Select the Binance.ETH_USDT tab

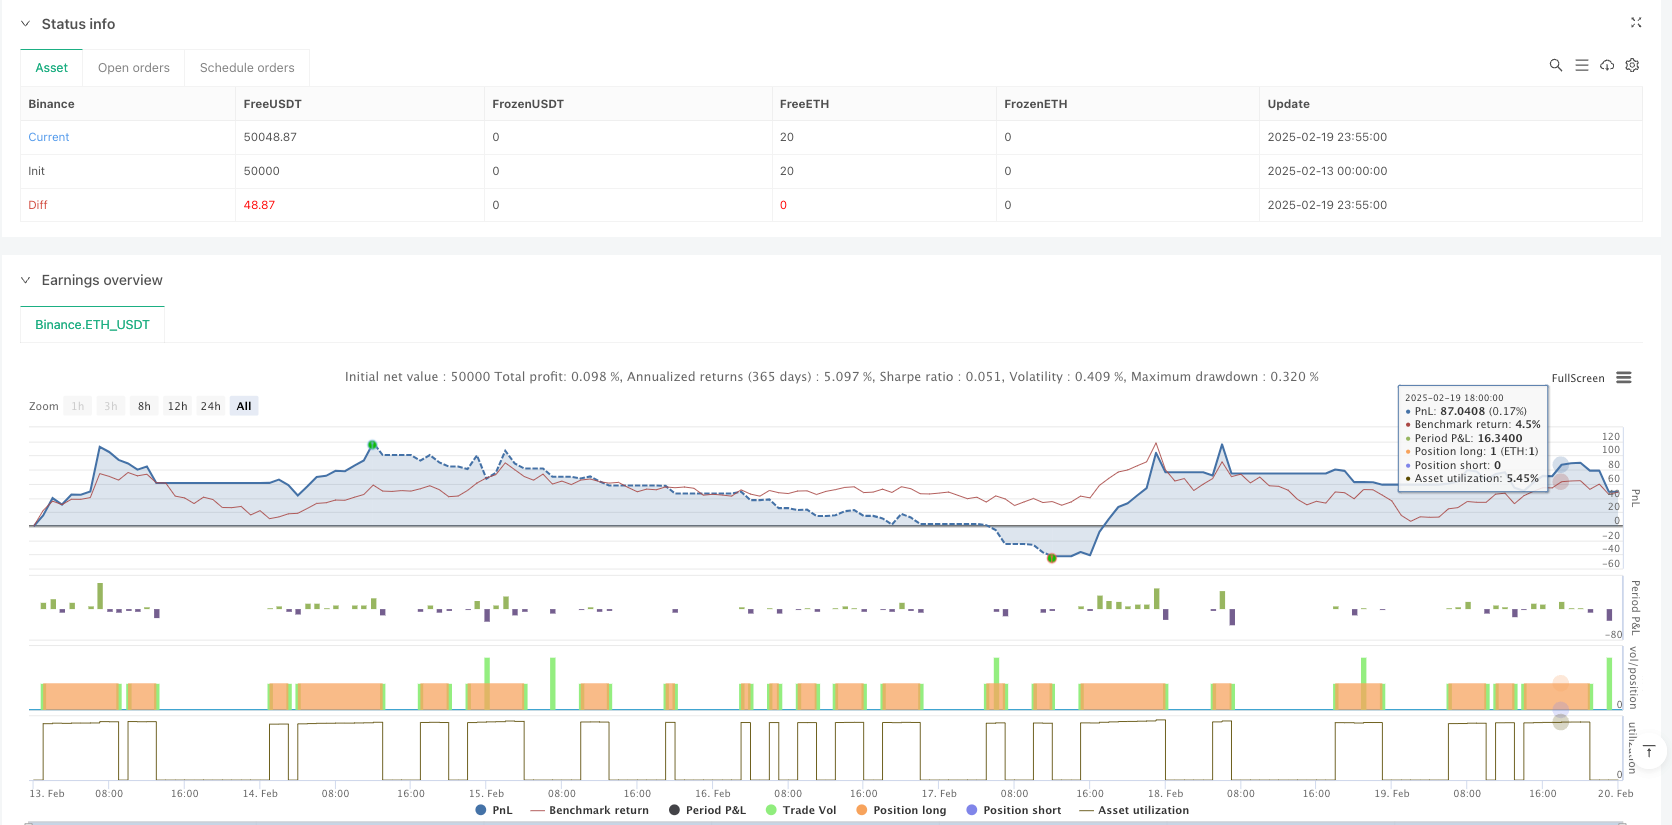92,325
